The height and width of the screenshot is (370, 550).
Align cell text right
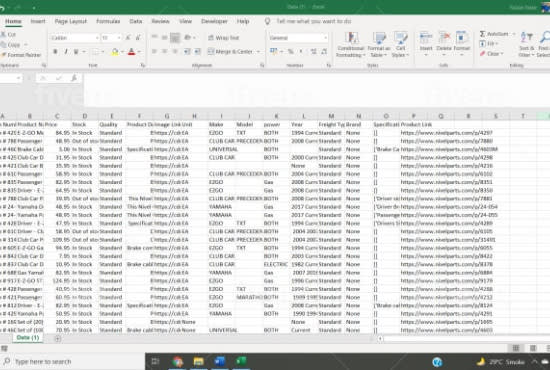tap(175, 52)
